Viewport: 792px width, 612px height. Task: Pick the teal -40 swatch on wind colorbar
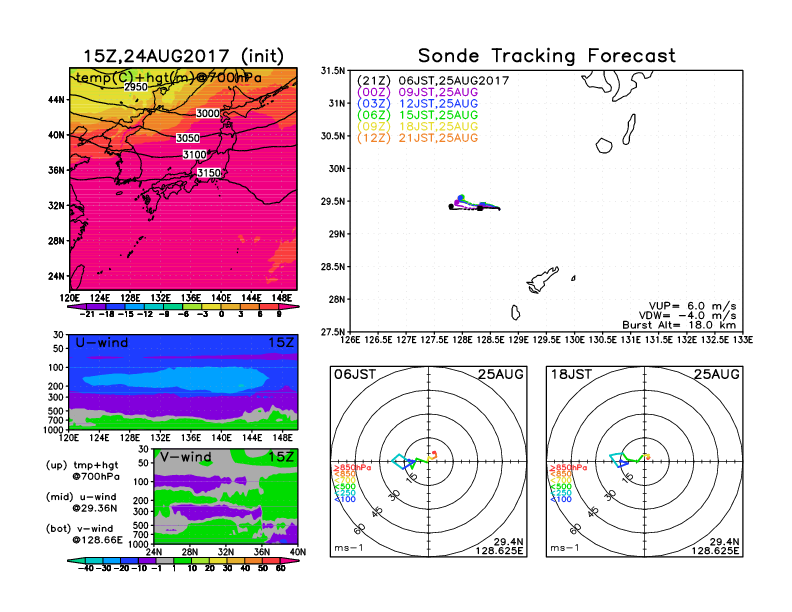coord(76,560)
